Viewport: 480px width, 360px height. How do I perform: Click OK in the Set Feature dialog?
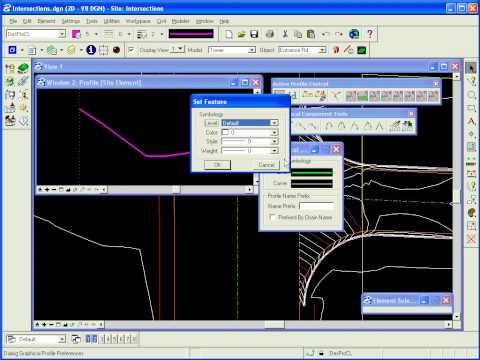coord(217,165)
